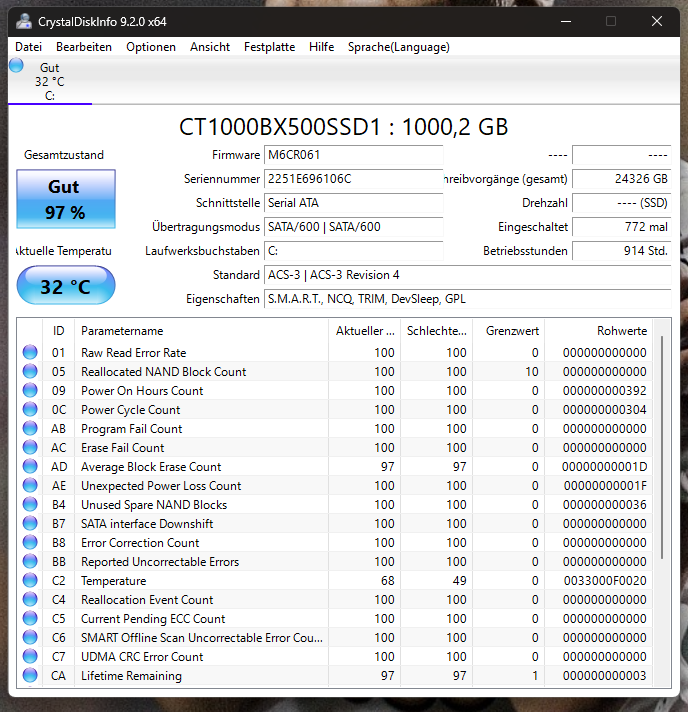
Task: Open the Hilfe menu
Action: (322, 47)
